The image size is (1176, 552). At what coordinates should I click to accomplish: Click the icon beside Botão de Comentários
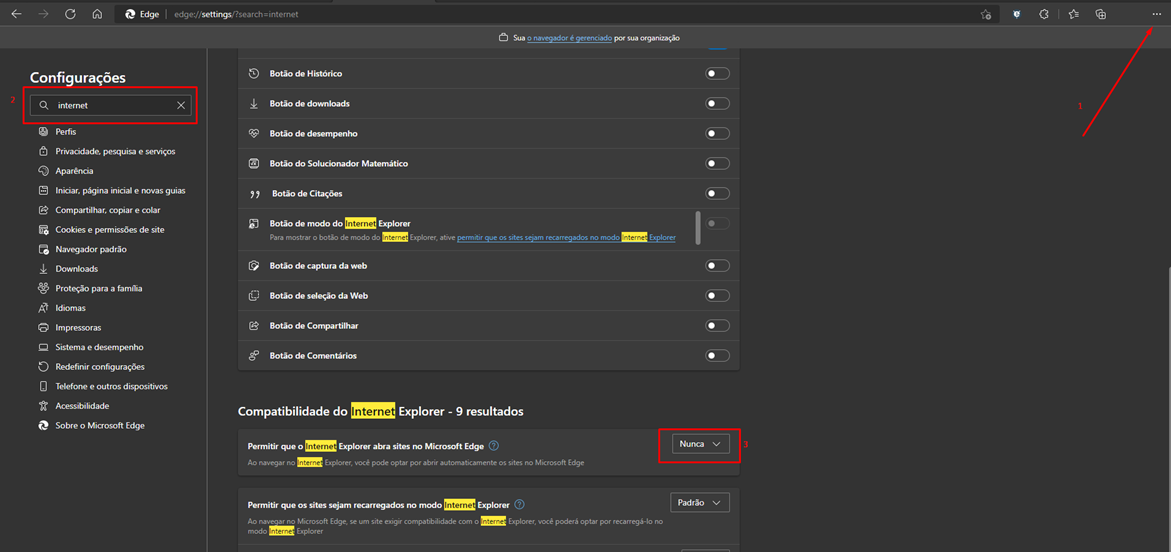254,356
